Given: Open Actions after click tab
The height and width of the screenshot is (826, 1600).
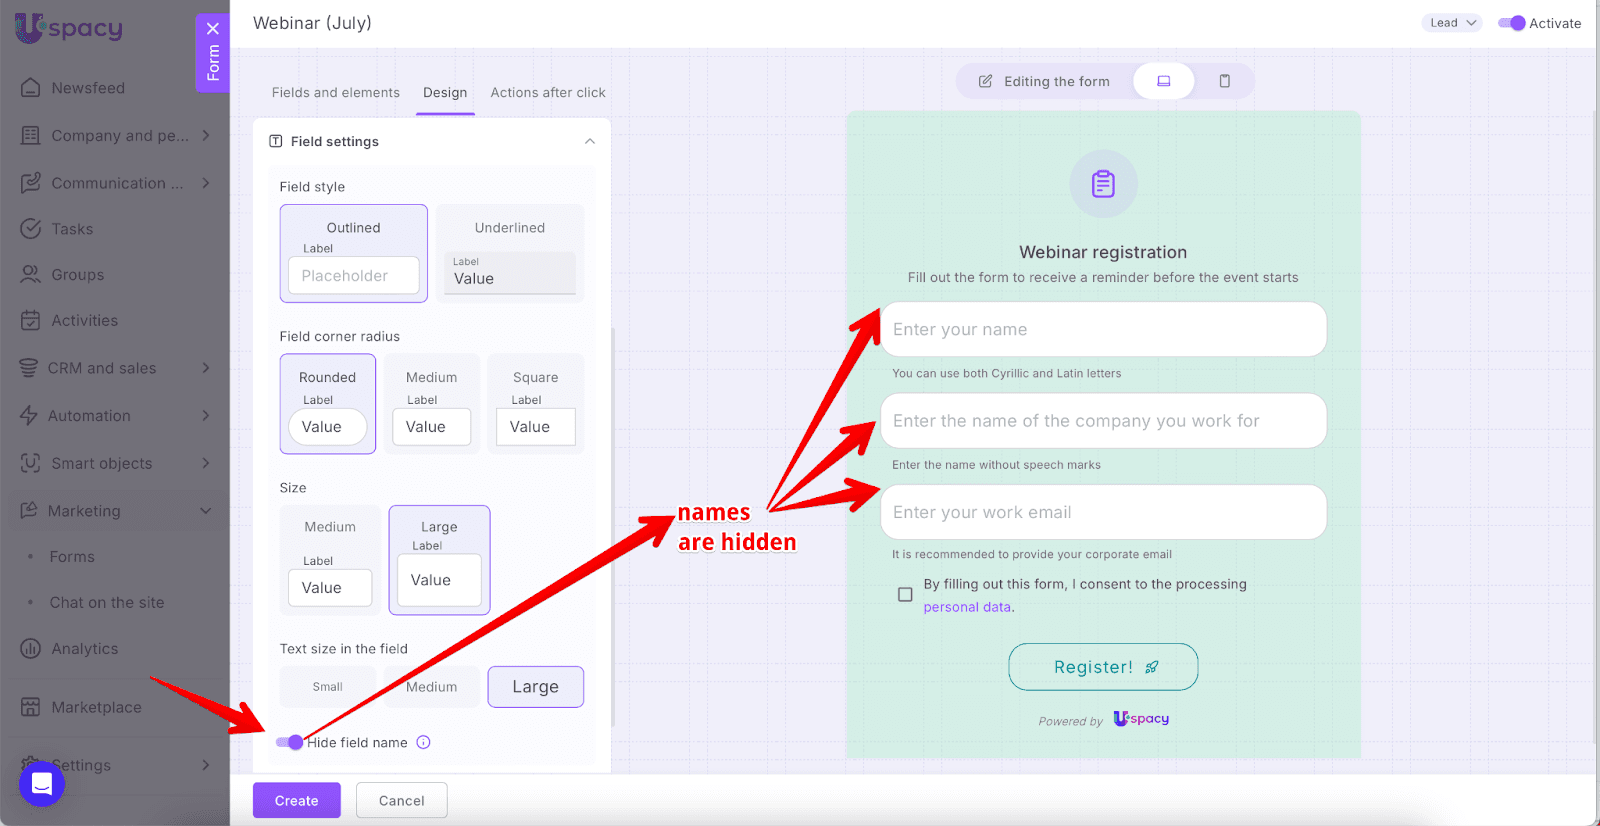Looking at the screenshot, I should [547, 92].
